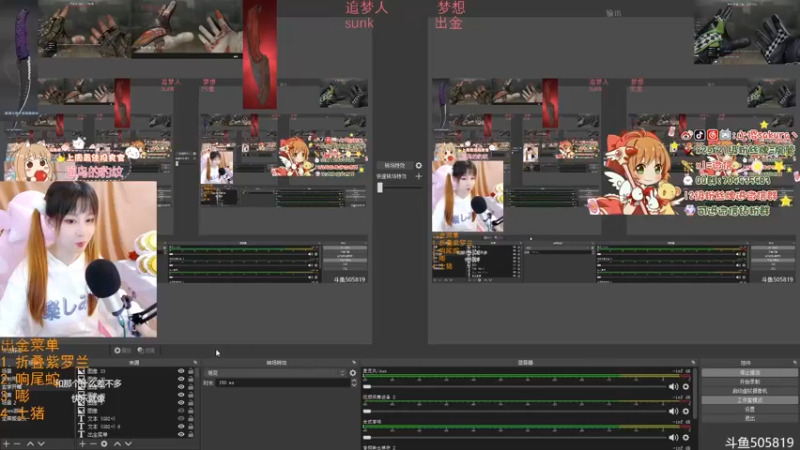This screenshot has width=800, height=450.
Task: Hide the 图像 33 source
Action: pos(181,371)
